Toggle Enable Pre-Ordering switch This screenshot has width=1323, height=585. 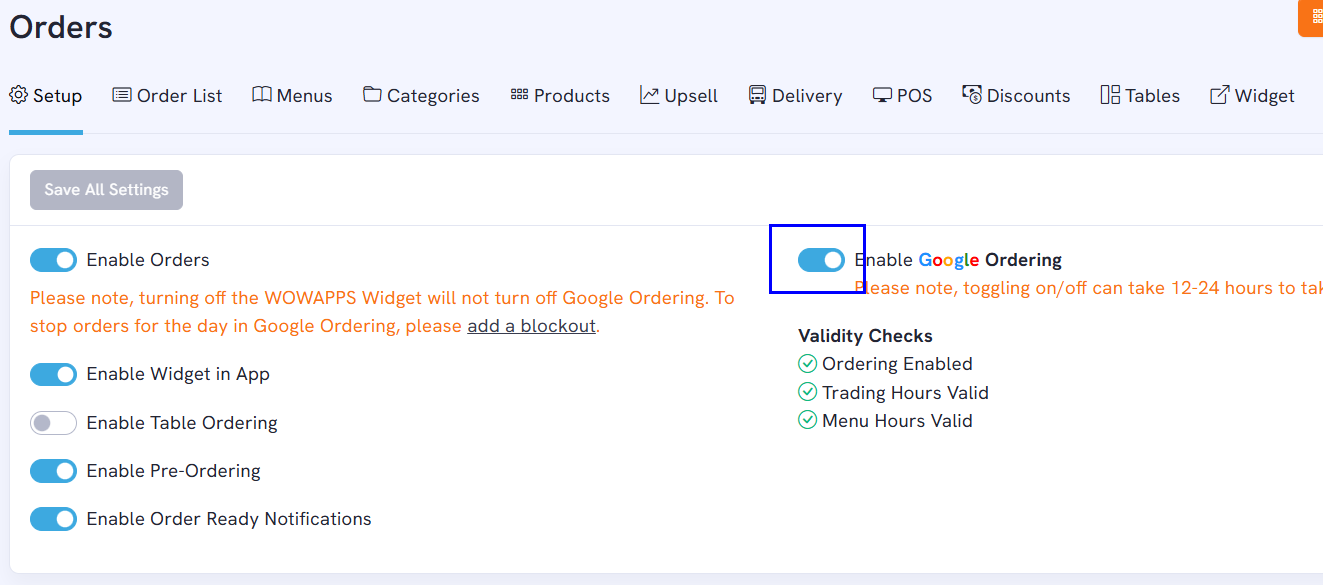53,471
